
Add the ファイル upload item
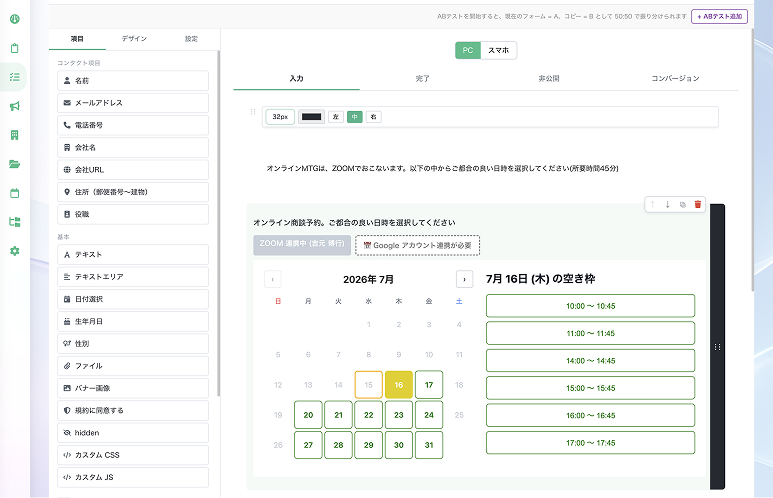point(133,366)
